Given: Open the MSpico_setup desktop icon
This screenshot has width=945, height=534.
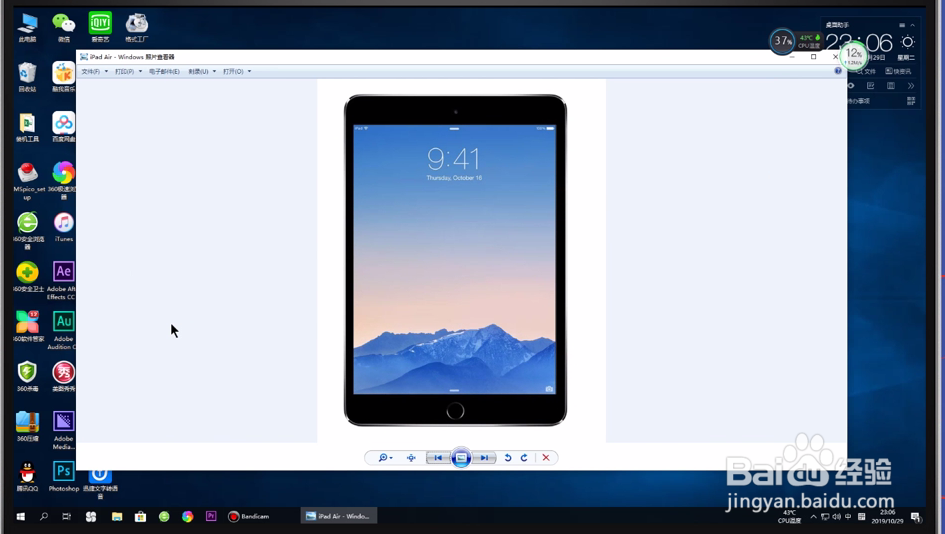Looking at the screenshot, I should point(27,180).
